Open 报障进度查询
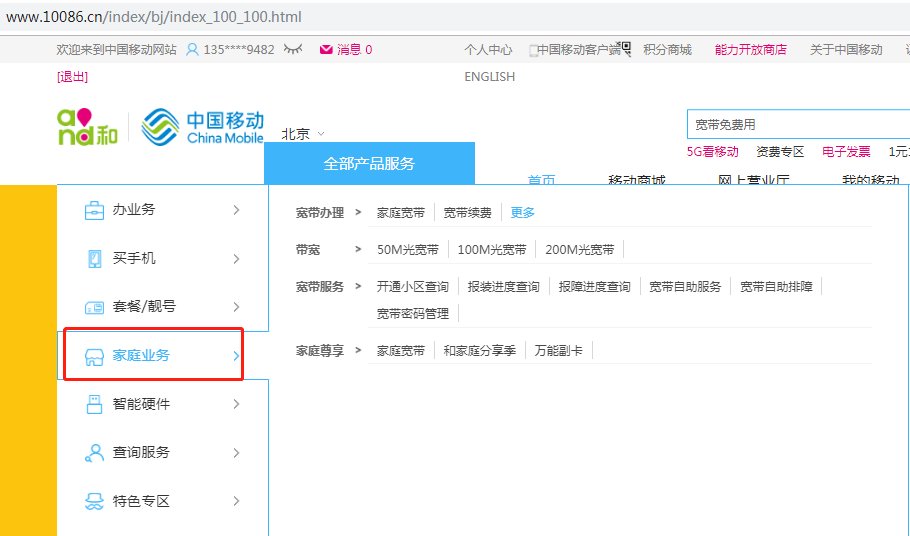Image resolution: width=910 pixels, height=536 pixels. click(x=594, y=287)
